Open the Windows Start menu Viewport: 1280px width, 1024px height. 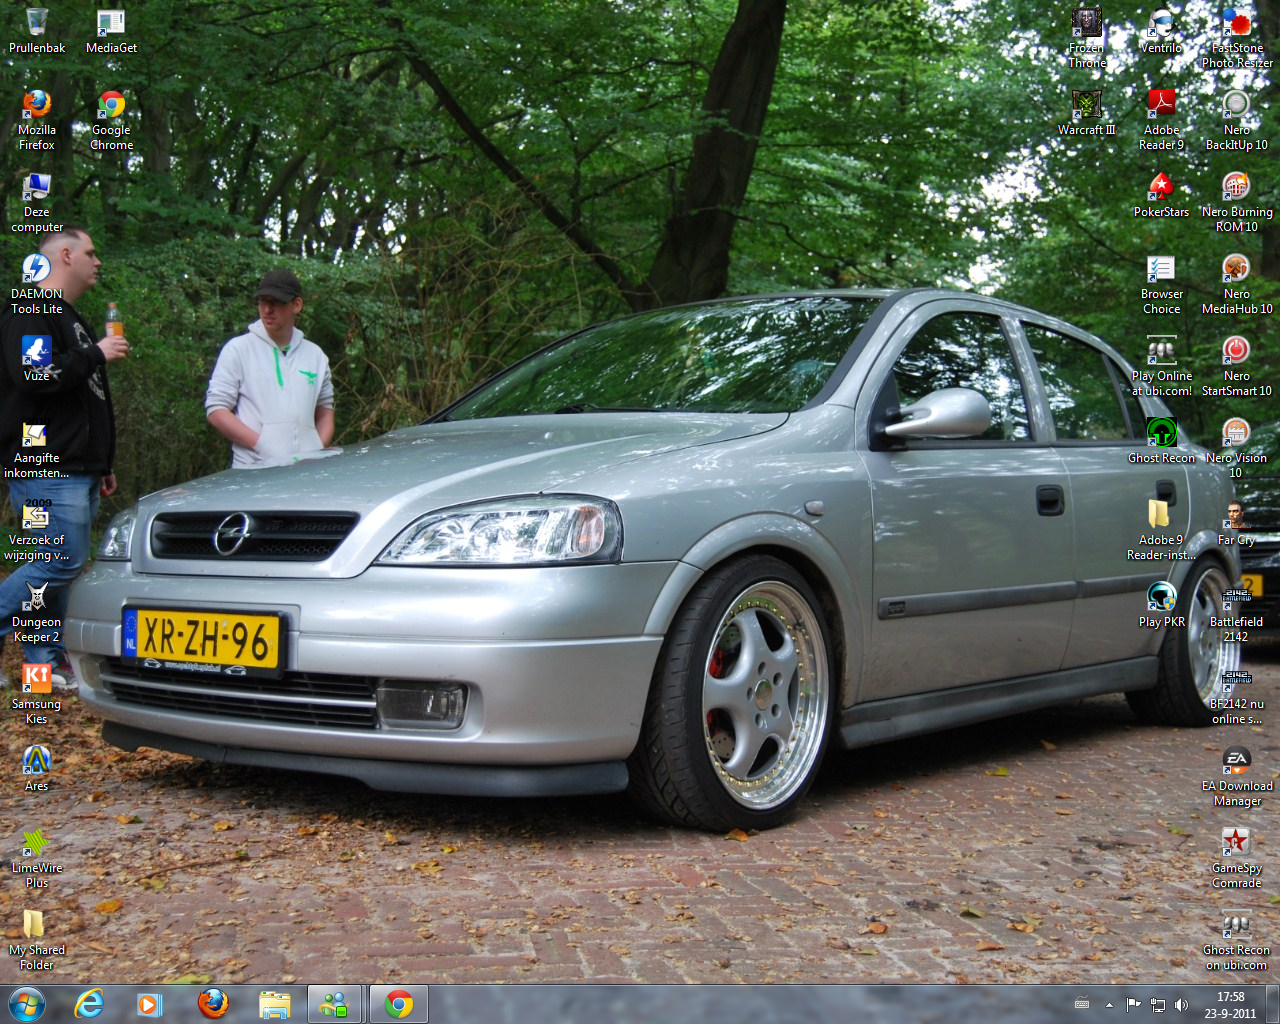[27, 1004]
